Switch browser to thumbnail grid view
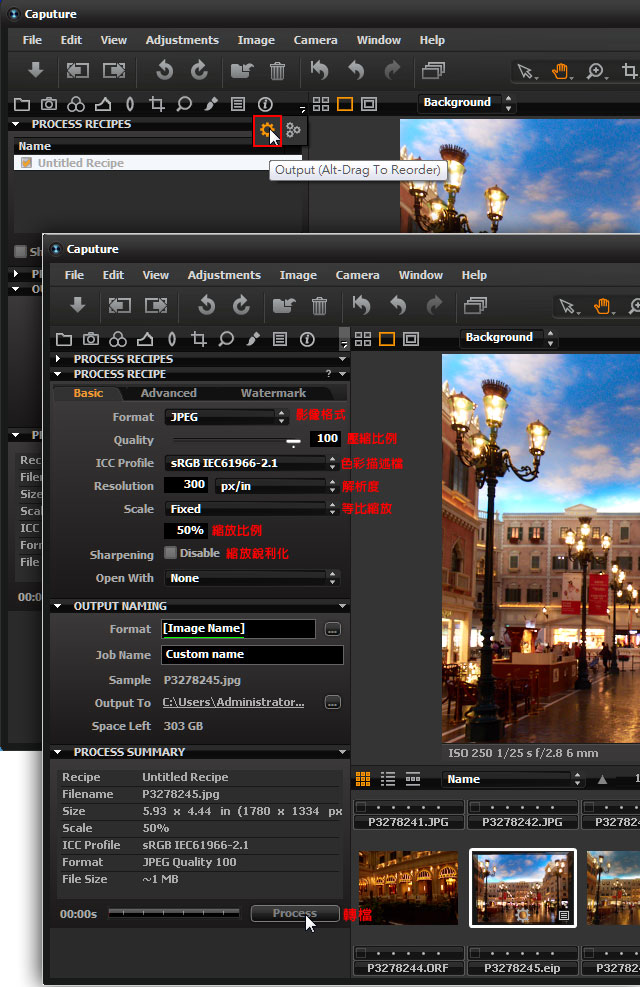640x987 pixels. click(363, 779)
